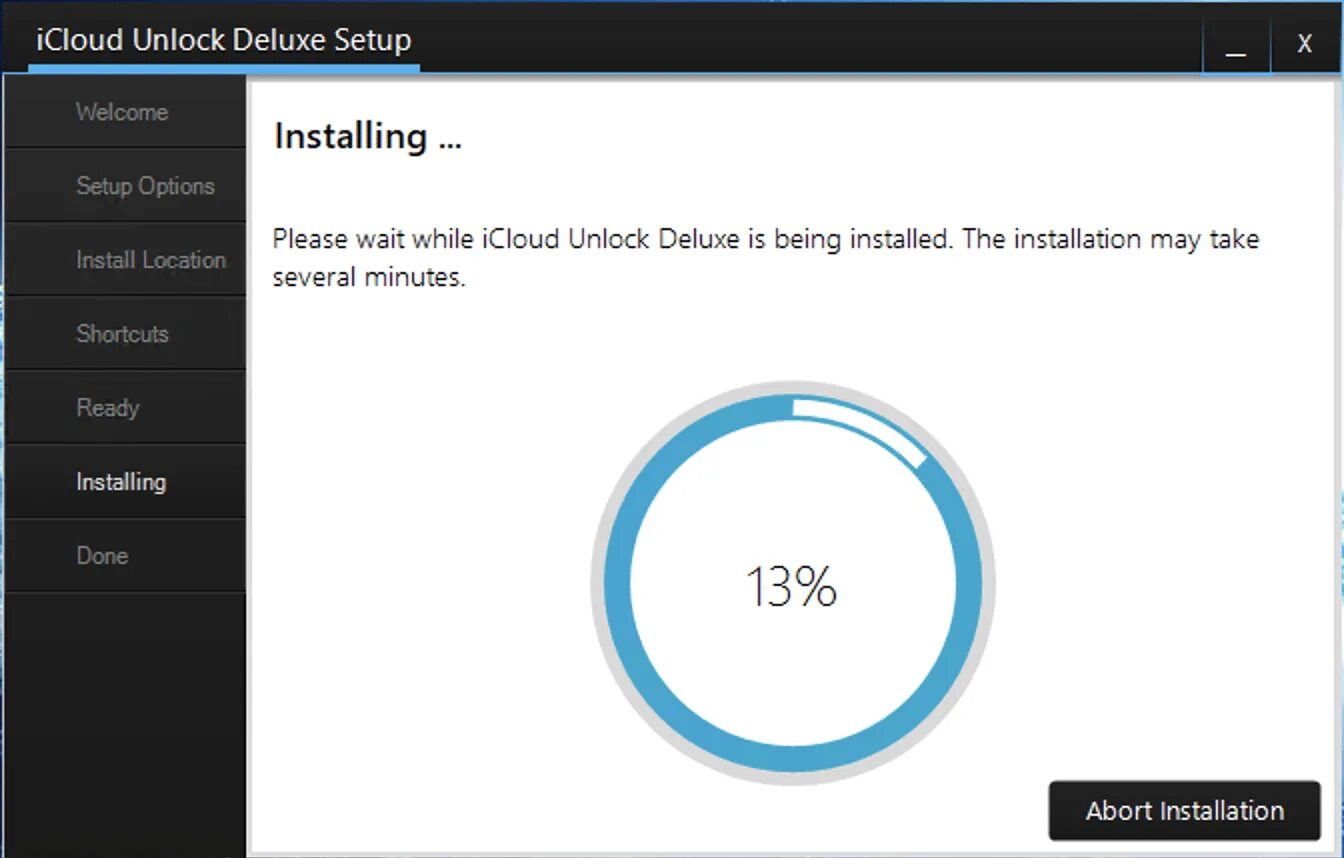1344x858 pixels.
Task: Go to the Install Location step
Action: 151,260
